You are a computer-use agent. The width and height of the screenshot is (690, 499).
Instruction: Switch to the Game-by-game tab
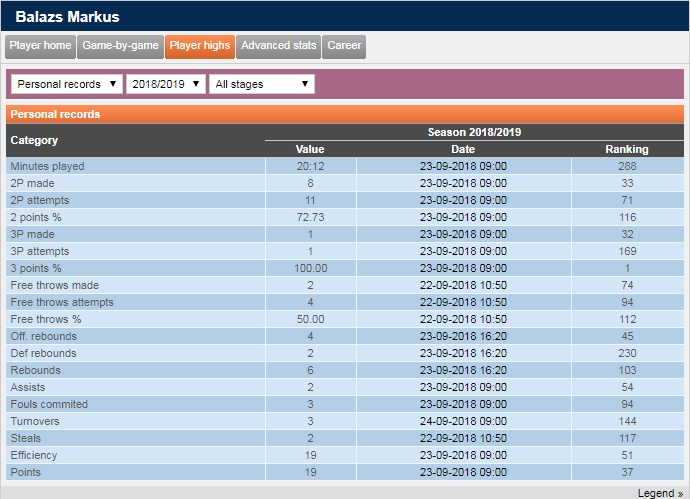(119, 46)
